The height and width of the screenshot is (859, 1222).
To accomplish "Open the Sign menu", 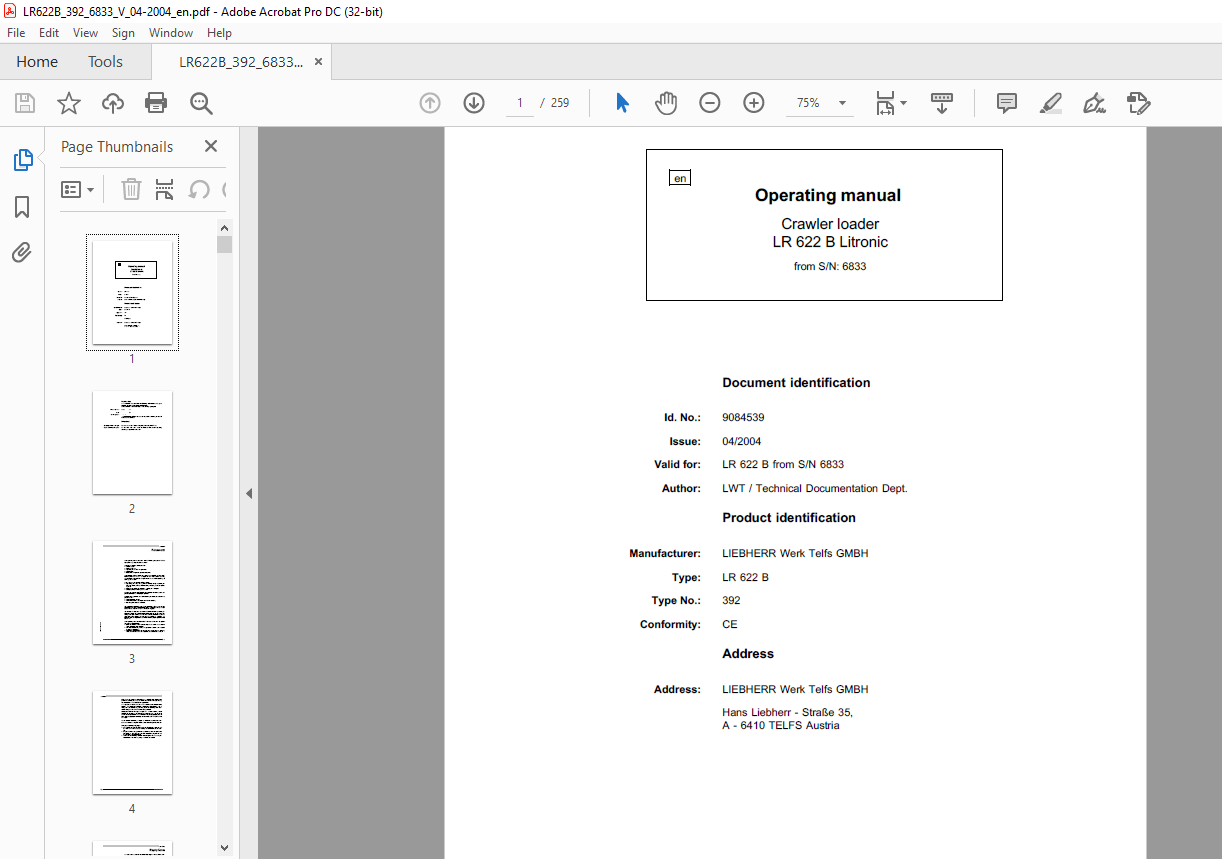I will 123,33.
